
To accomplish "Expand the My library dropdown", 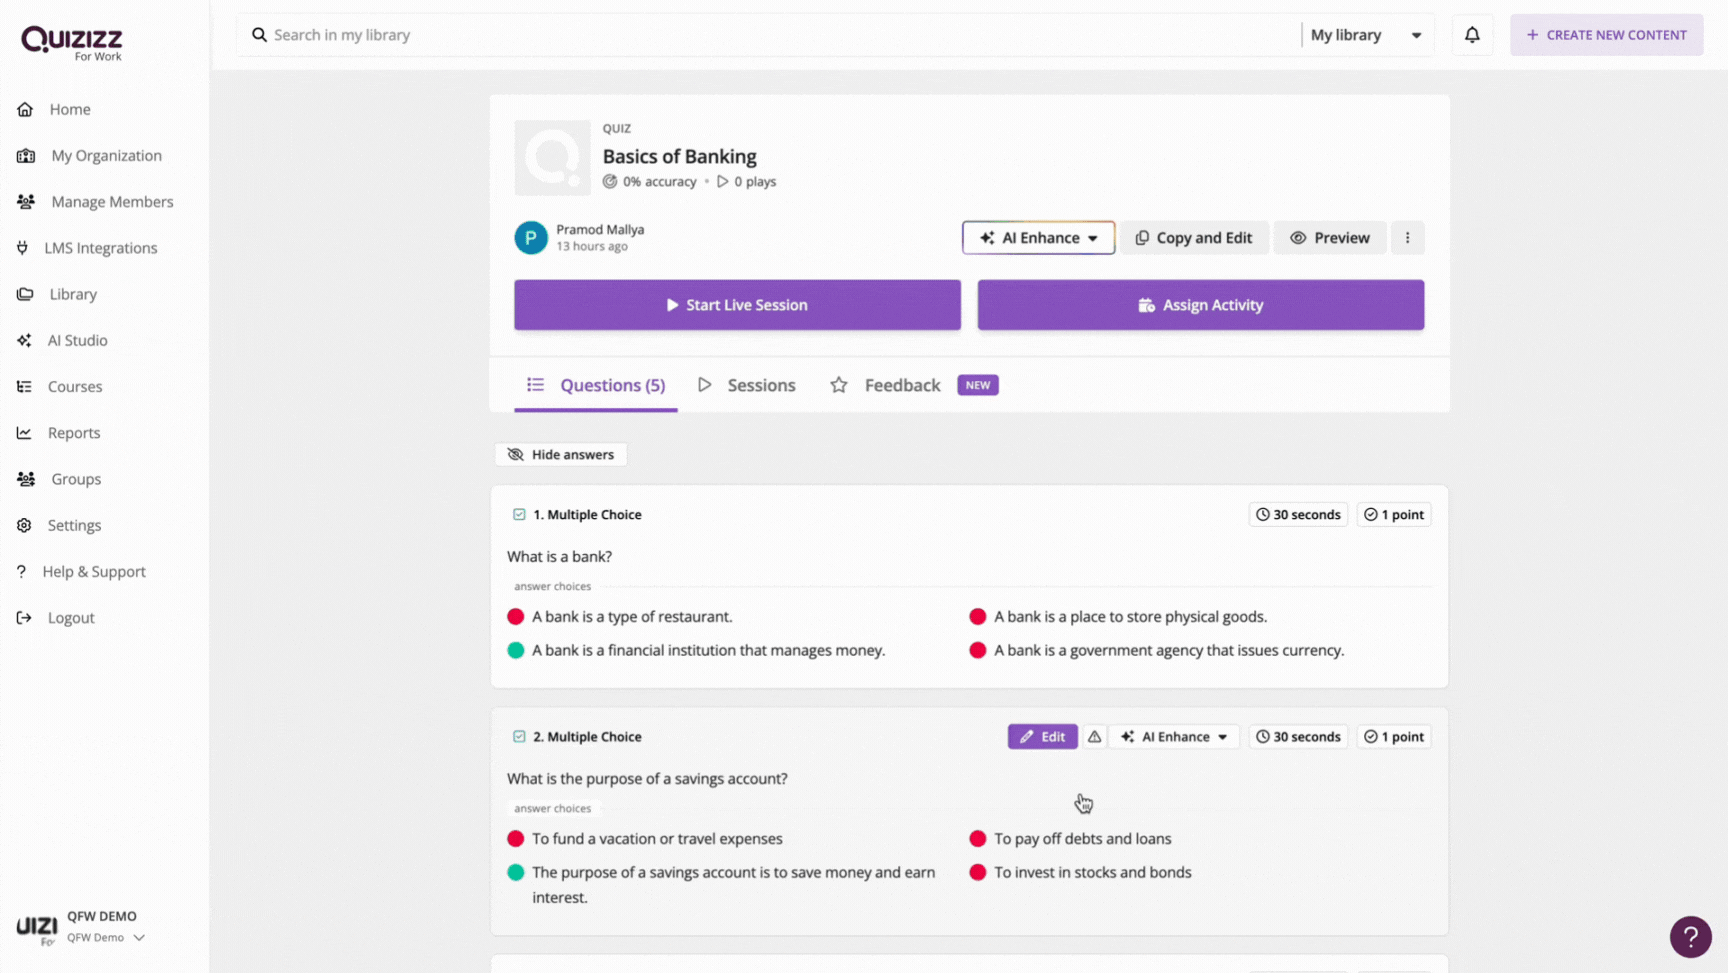I will [x=1366, y=35].
